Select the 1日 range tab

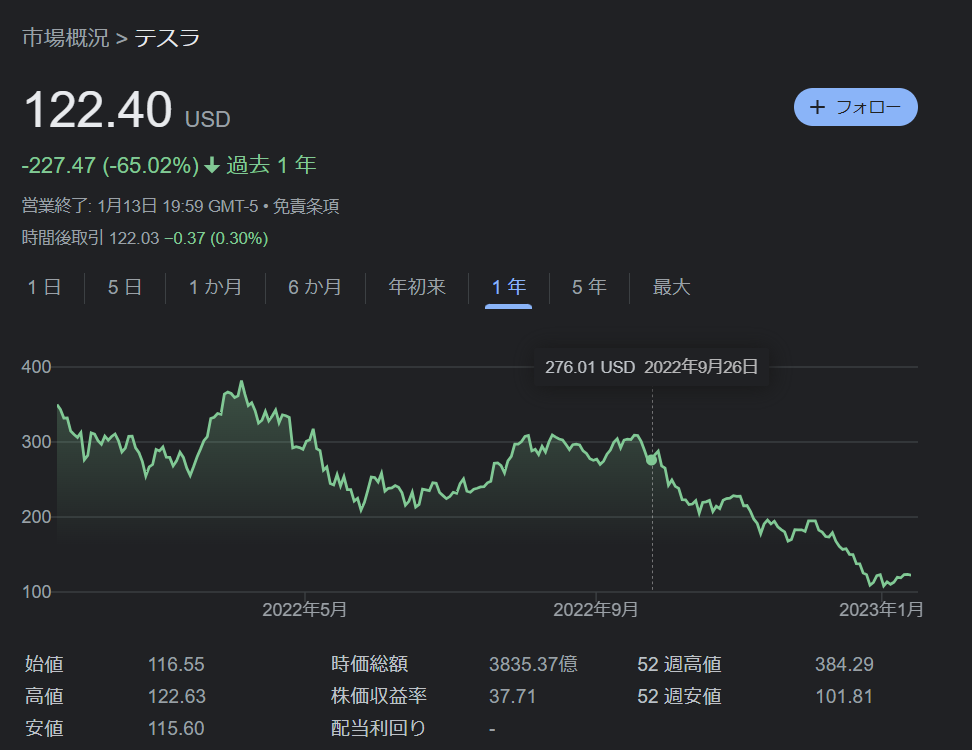coord(44,287)
